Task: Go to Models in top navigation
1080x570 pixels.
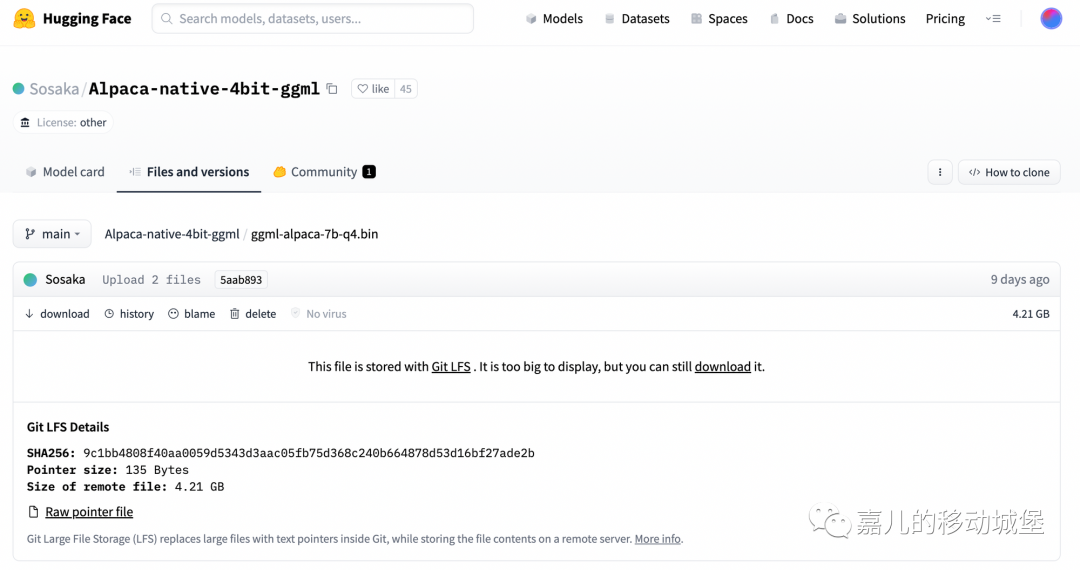Action: coord(554,19)
